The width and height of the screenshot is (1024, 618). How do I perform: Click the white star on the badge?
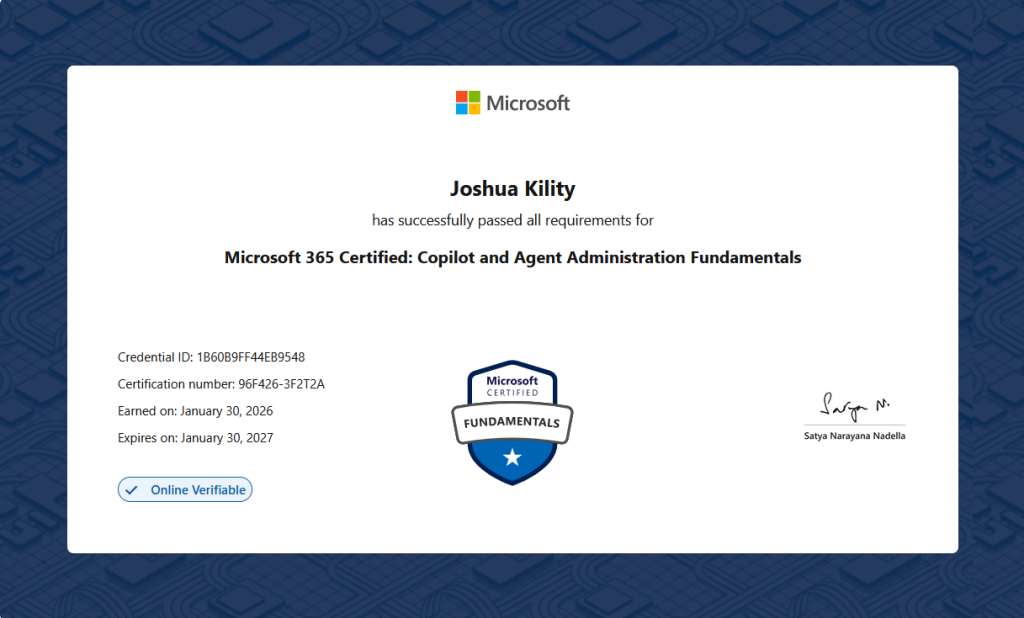(512, 458)
